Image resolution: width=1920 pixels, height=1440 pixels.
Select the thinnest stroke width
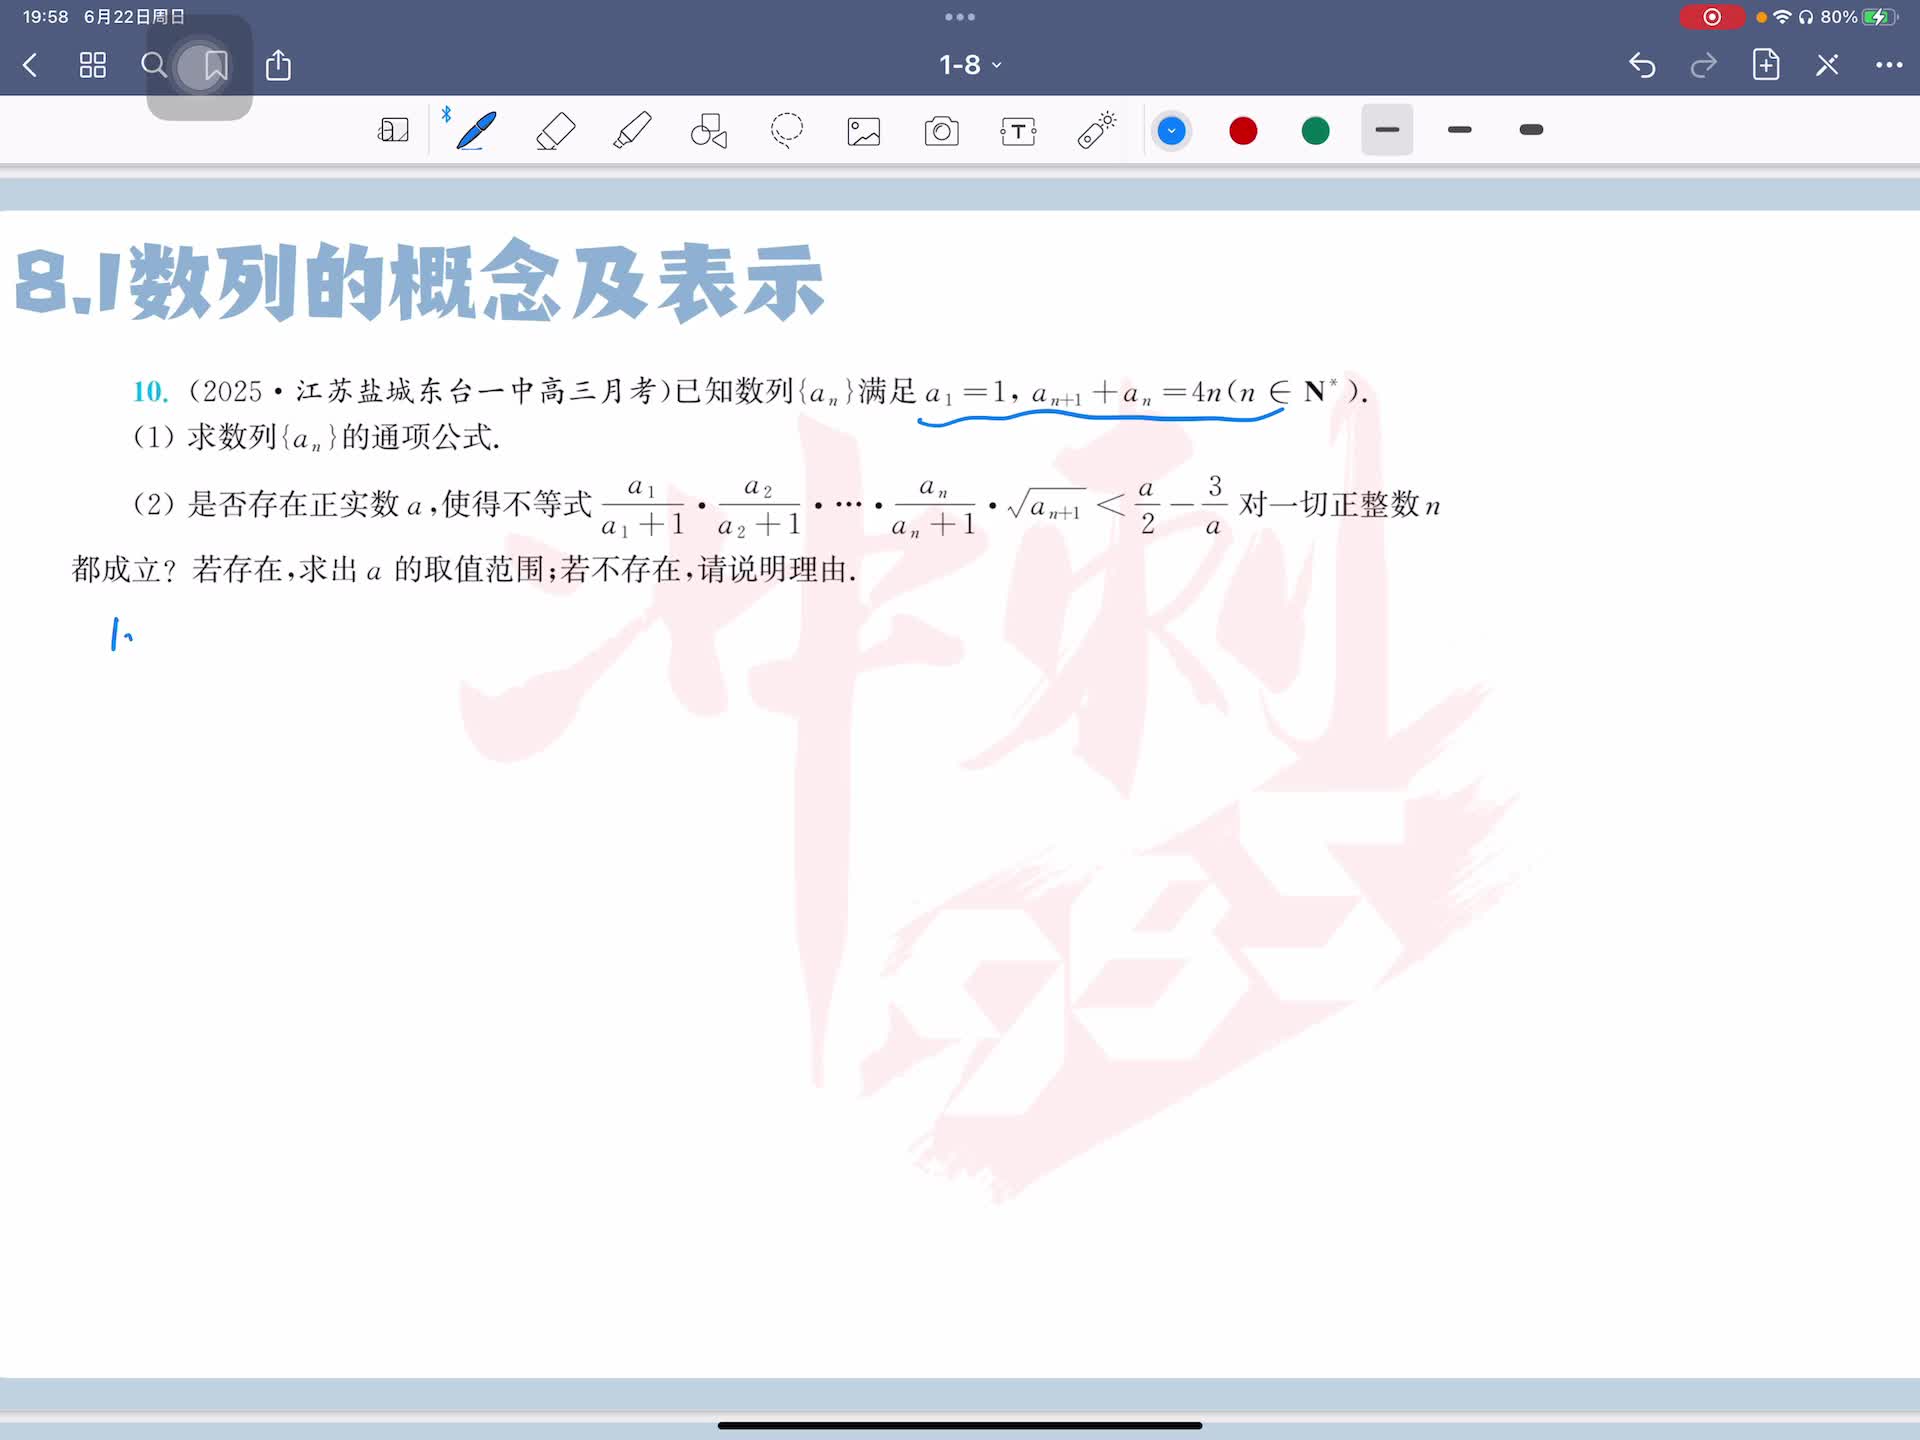[x=1387, y=130]
